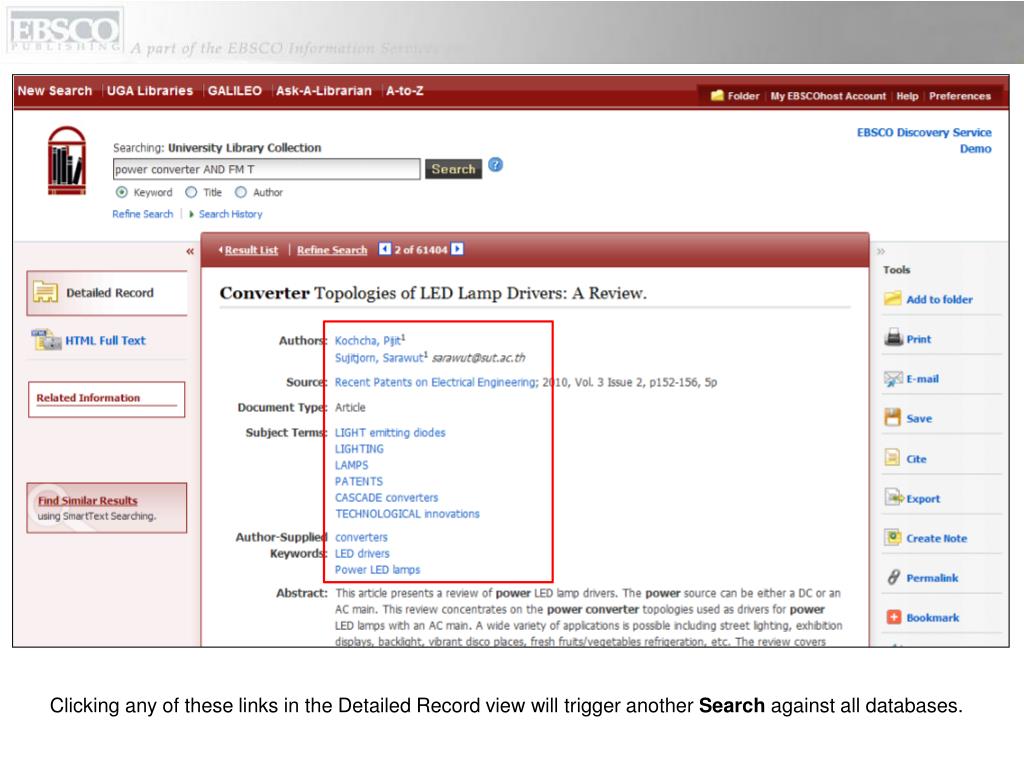The image size is (1024, 768).
Task: Go to next record arrow
Action: (457, 249)
